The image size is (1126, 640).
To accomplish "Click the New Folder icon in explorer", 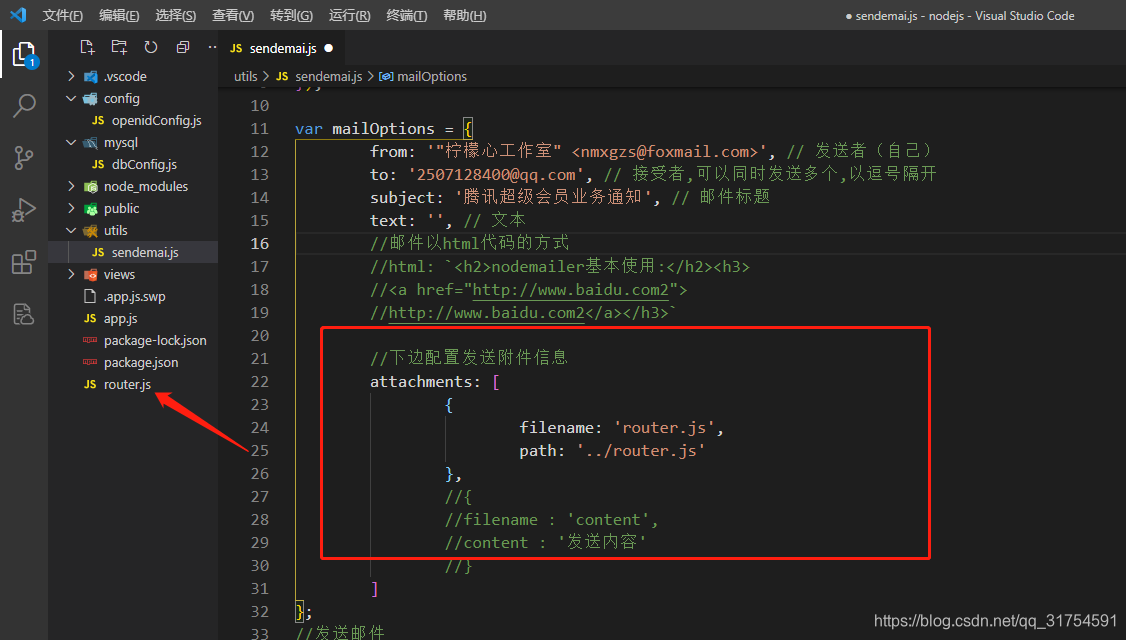I will pos(119,47).
